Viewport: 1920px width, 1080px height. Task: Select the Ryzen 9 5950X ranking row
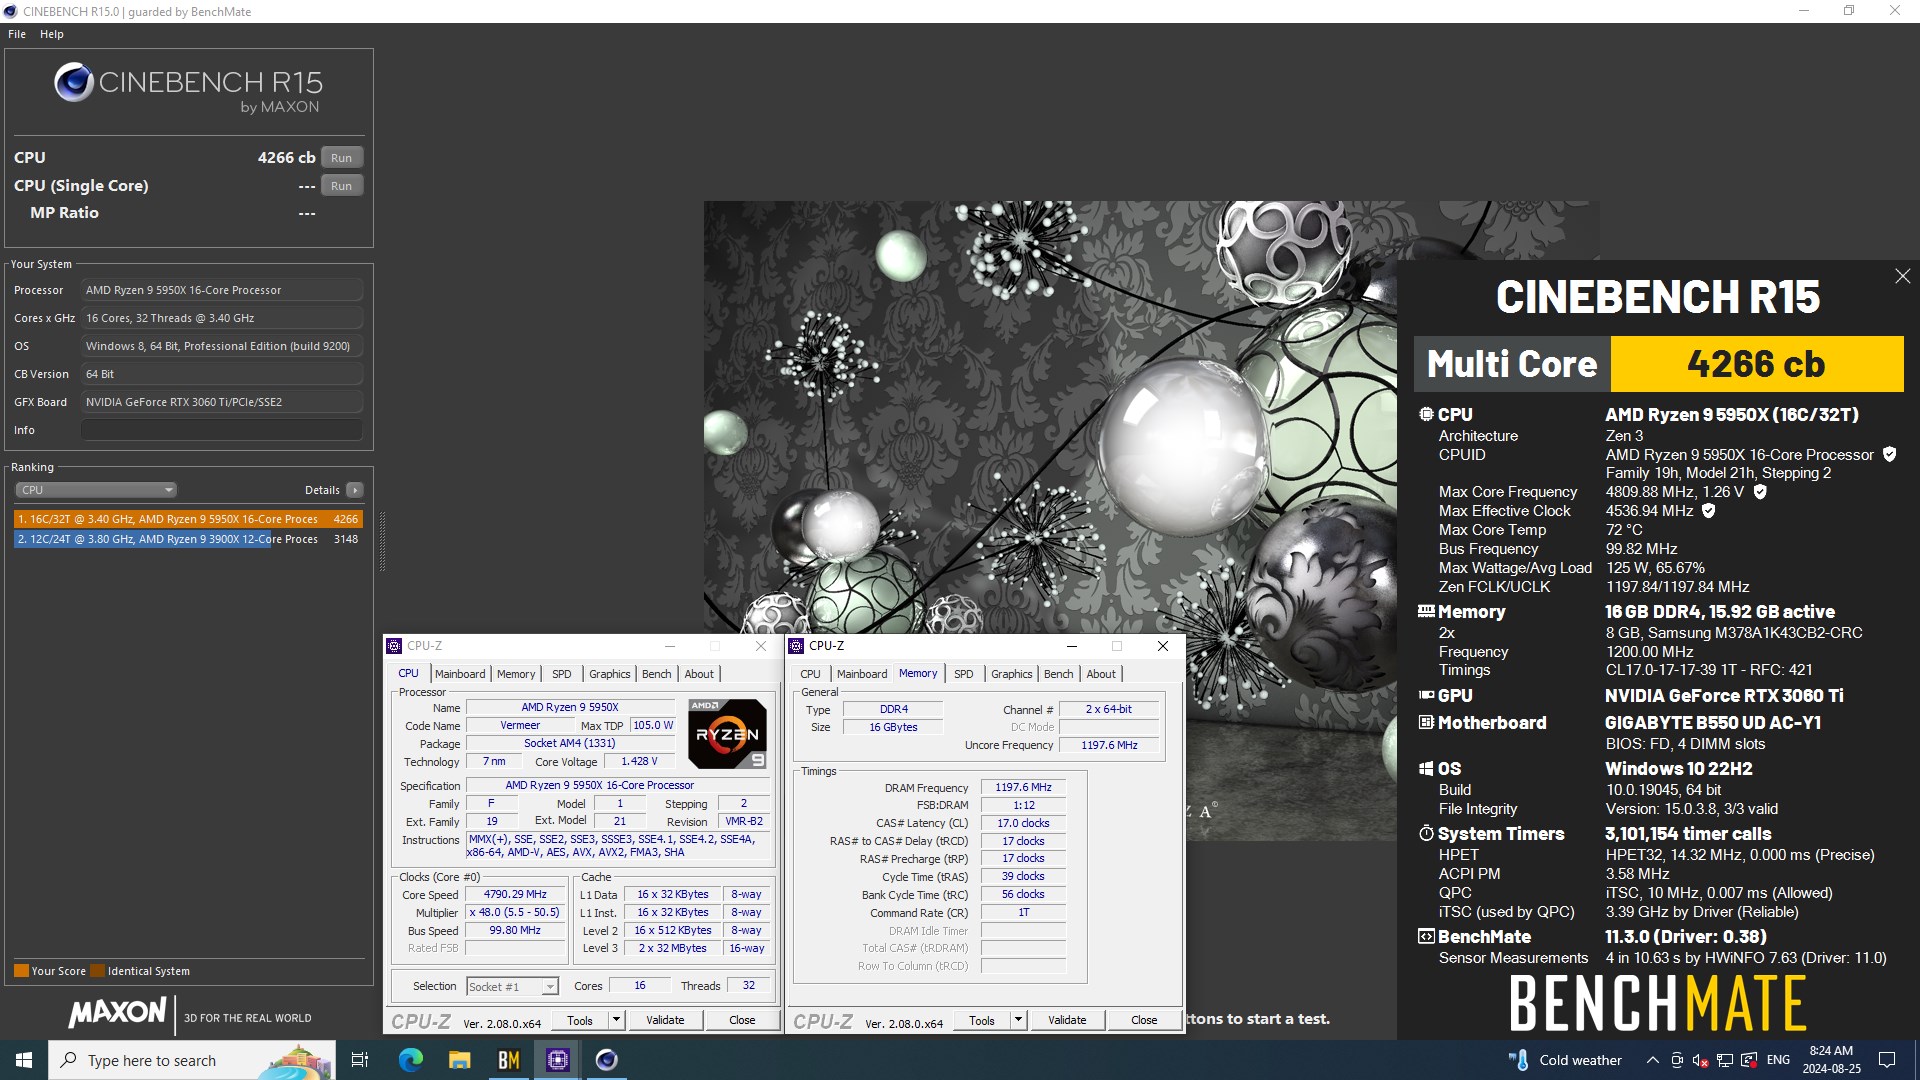[188, 519]
